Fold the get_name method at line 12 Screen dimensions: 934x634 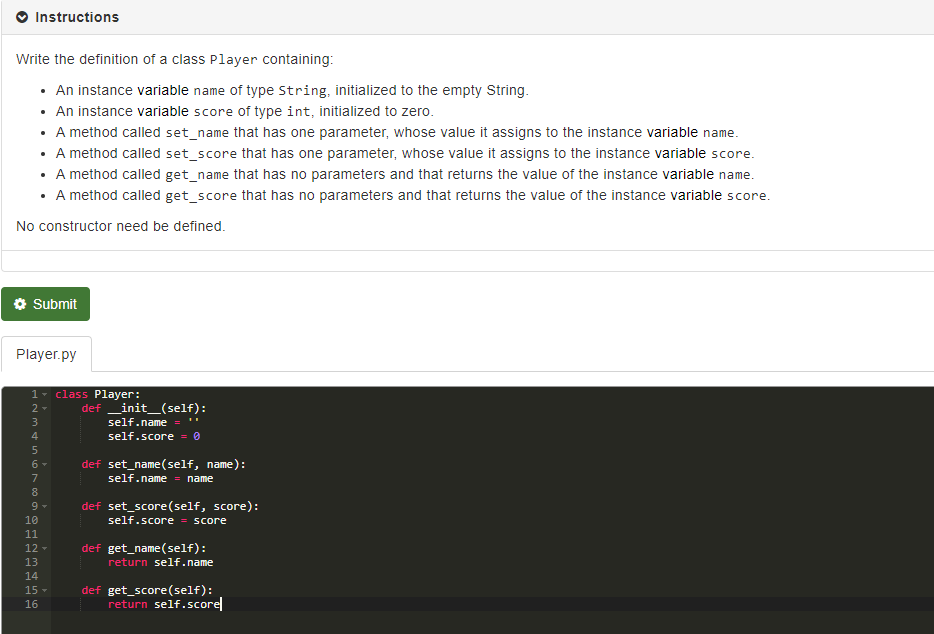(44, 548)
